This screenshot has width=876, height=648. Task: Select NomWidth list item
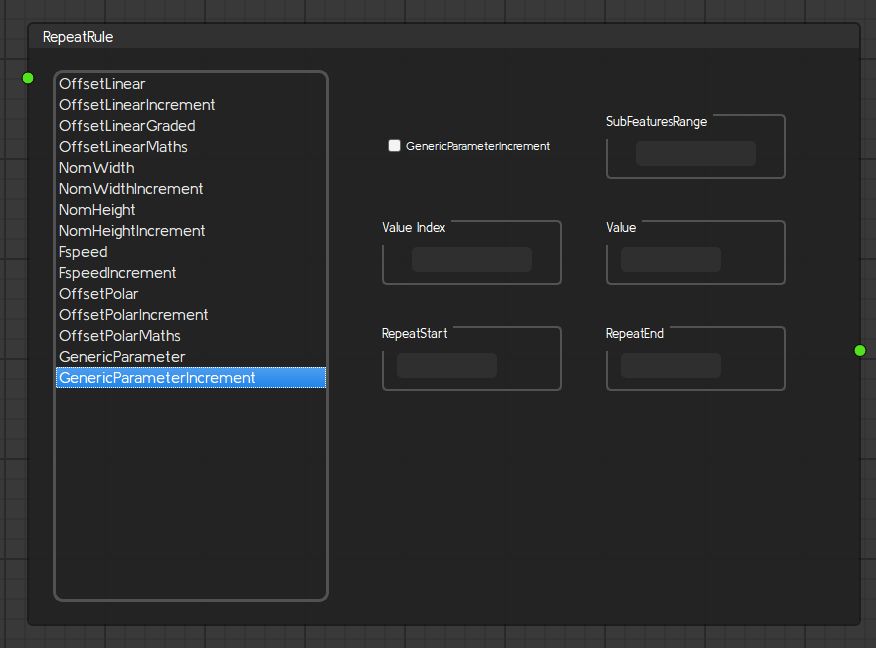(x=191, y=168)
